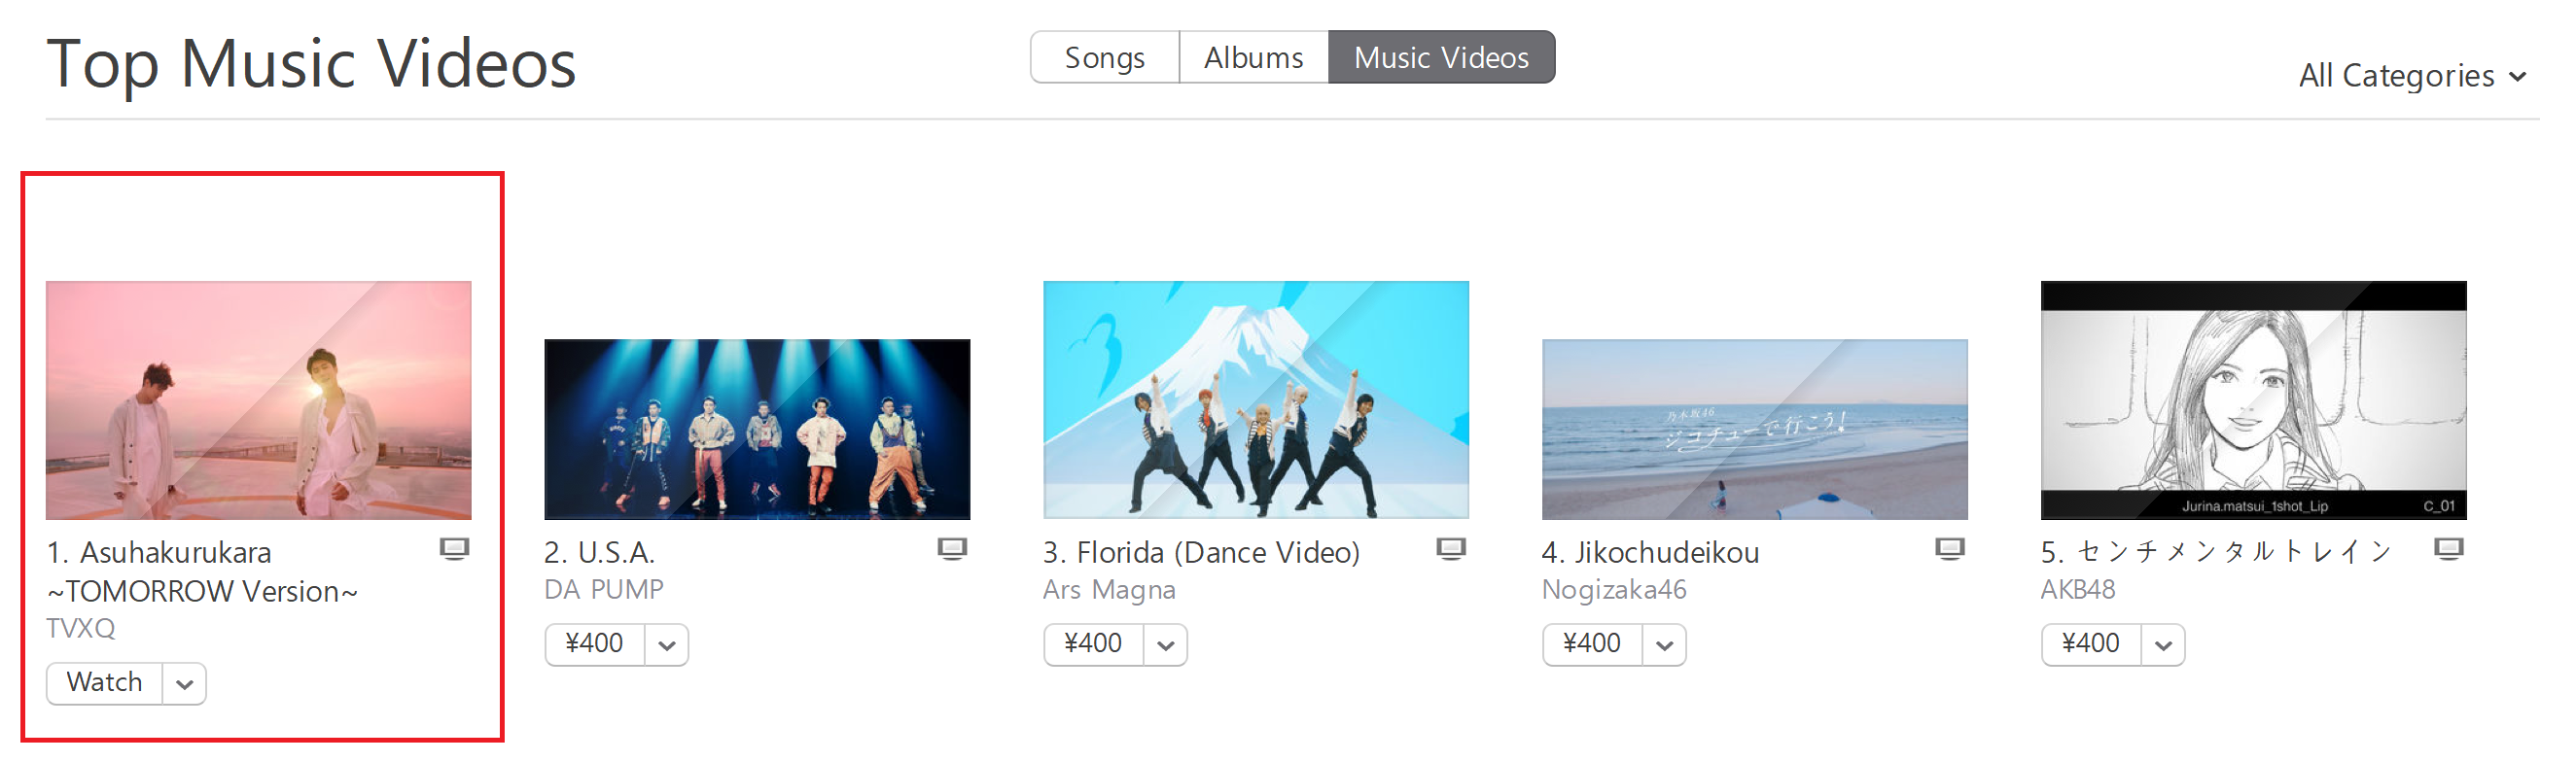
Task: Buy Jikochudeikou video for ¥400
Action: 1593,645
